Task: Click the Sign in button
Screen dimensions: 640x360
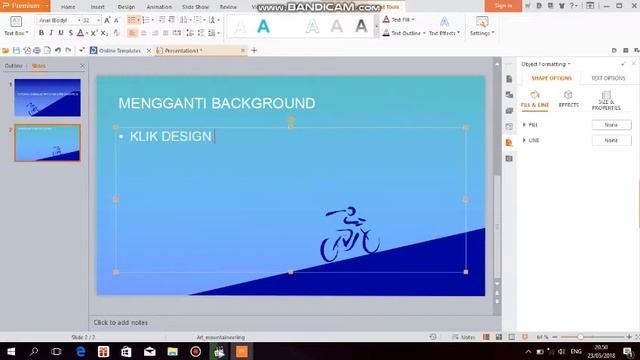Action: click(503, 6)
